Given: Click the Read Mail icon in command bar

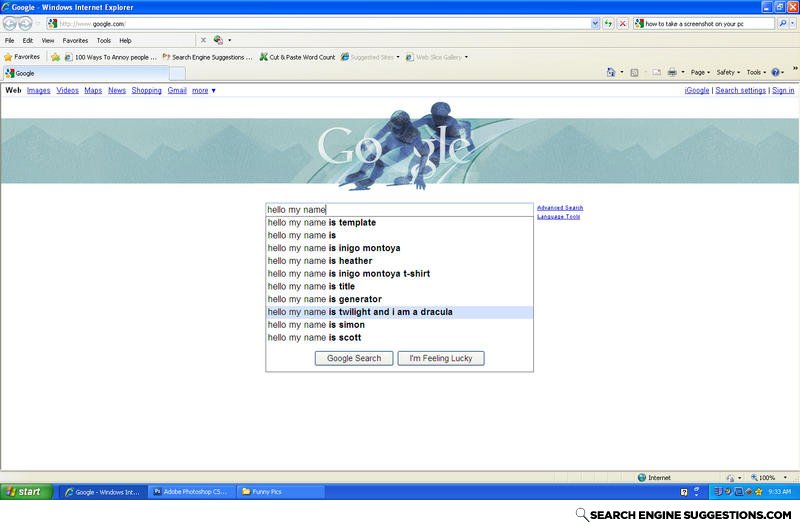Looking at the screenshot, I should point(657,72).
